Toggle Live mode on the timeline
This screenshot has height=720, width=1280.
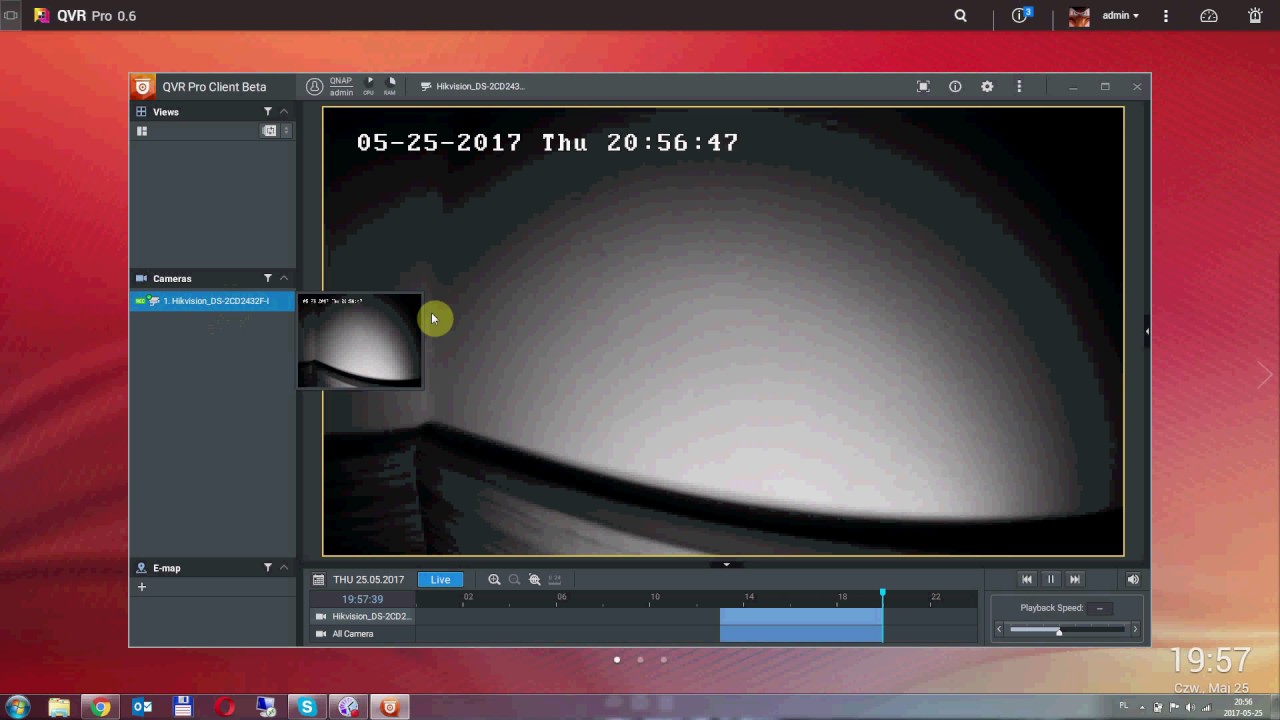(440, 579)
